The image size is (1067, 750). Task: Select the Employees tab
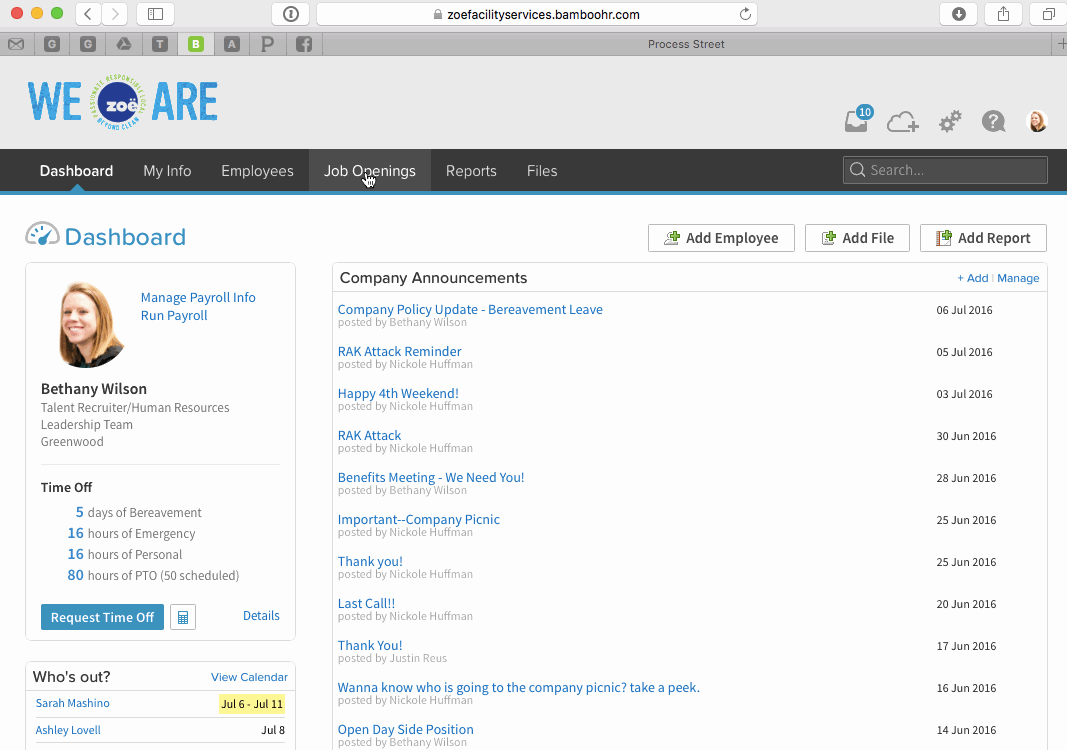click(257, 171)
